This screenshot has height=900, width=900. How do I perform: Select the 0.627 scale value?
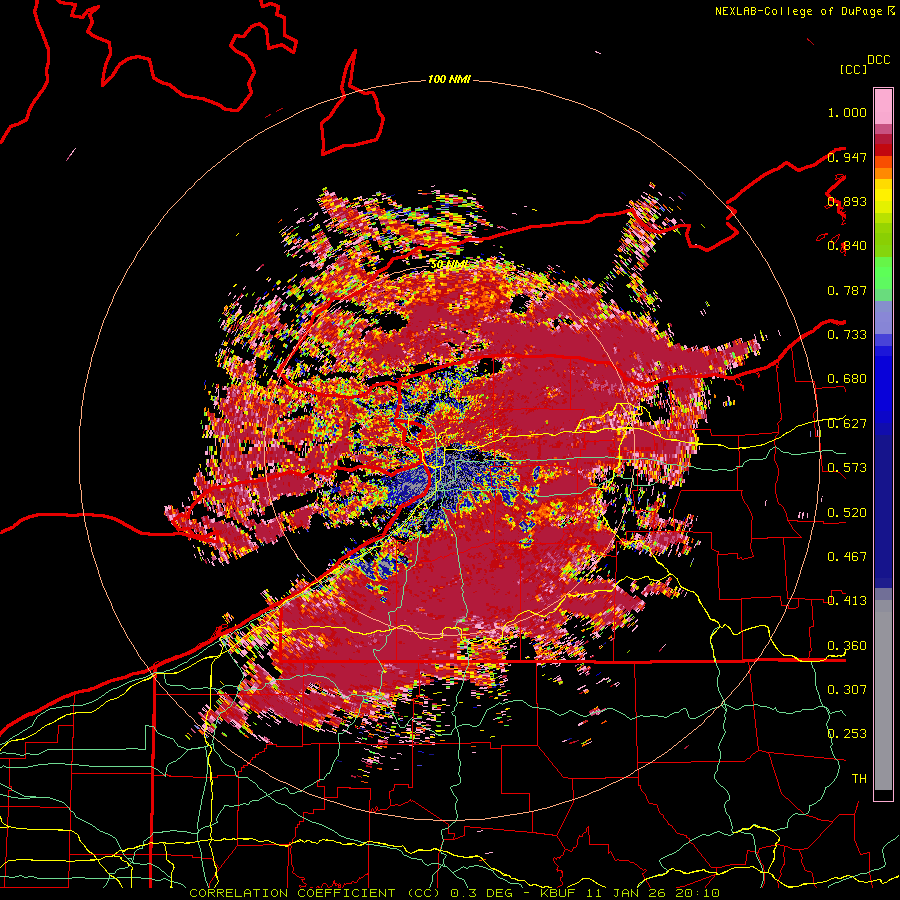tap(847, 424)
